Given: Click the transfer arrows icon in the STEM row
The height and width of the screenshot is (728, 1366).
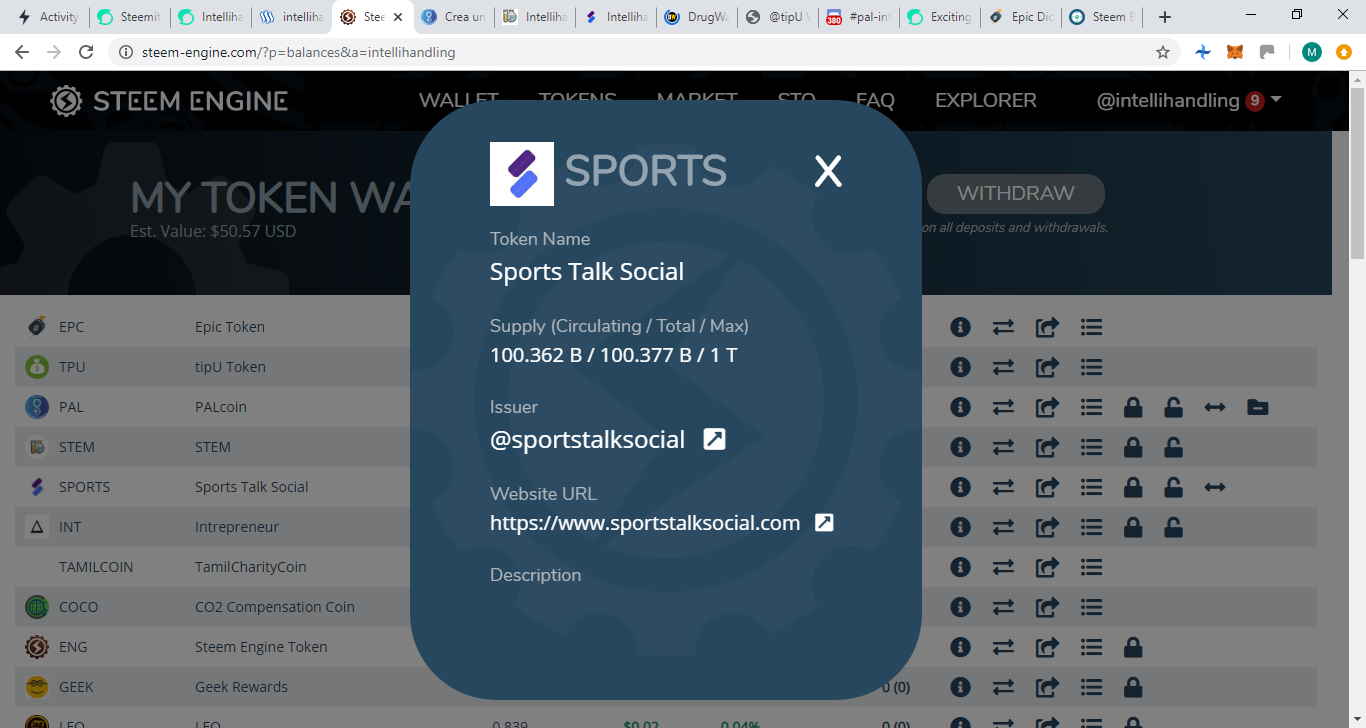Looking at the screenshot, I should click(1003, 447).
